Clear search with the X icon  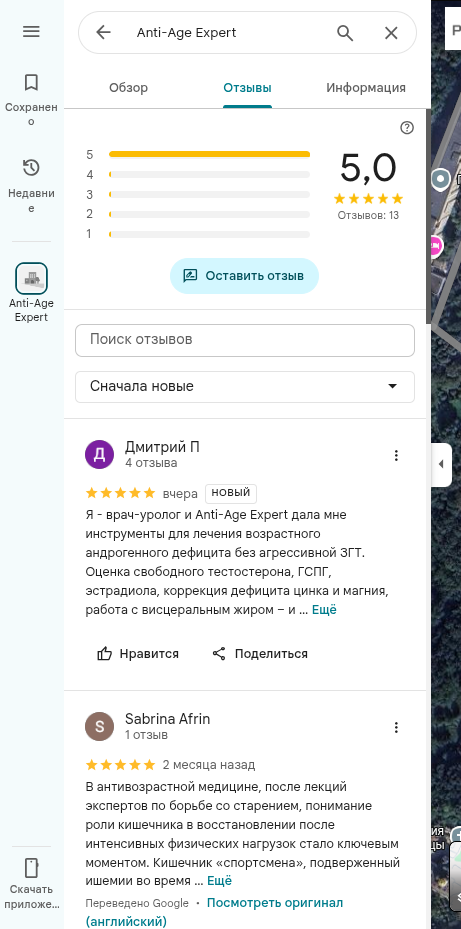pos(391,33)
